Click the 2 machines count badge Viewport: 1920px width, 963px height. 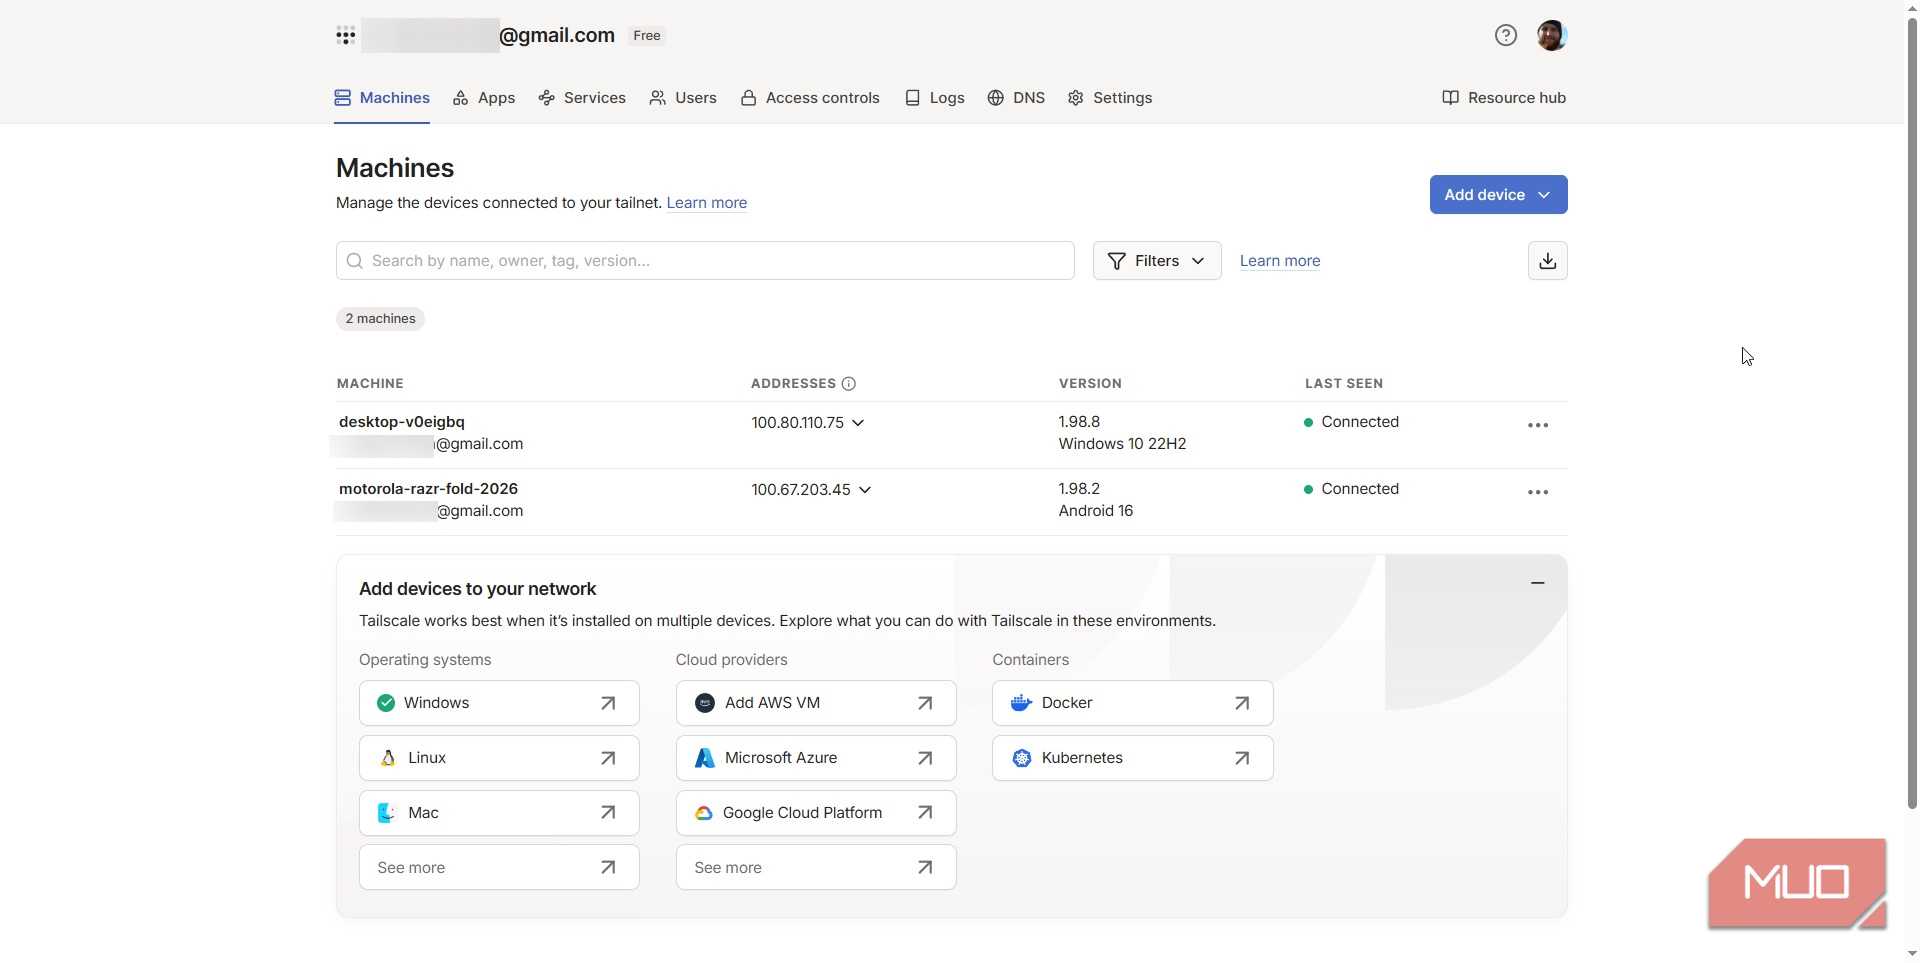point(380,319)
